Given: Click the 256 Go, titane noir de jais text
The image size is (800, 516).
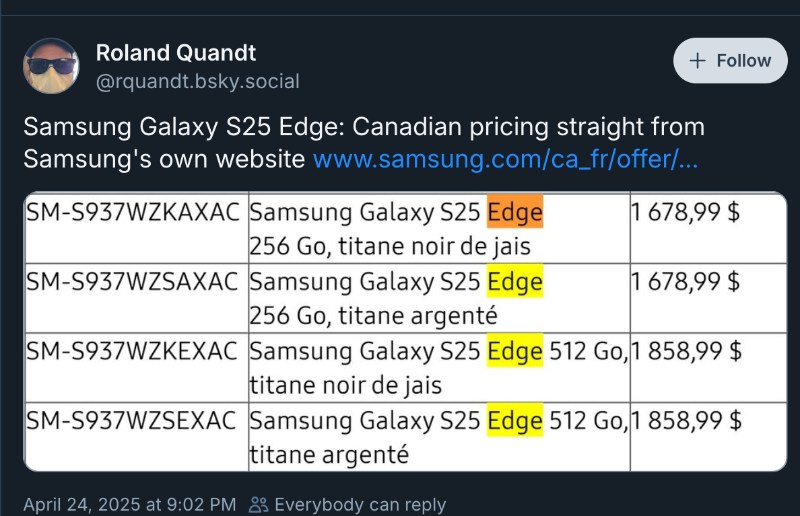Looking at the screenshot, I should point(390,247).
